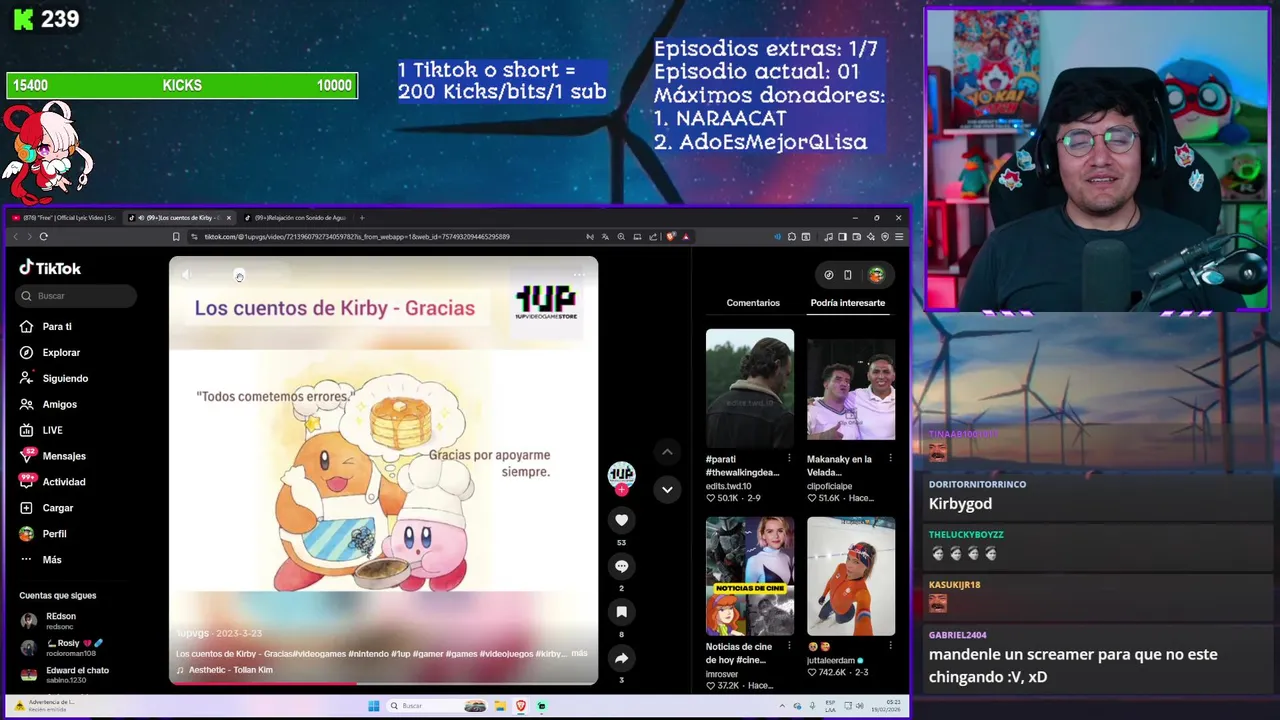Click the Buscar search field in TikTok
The width and height of the screenshot is (1280, 720).
click(x=76, y=296)
